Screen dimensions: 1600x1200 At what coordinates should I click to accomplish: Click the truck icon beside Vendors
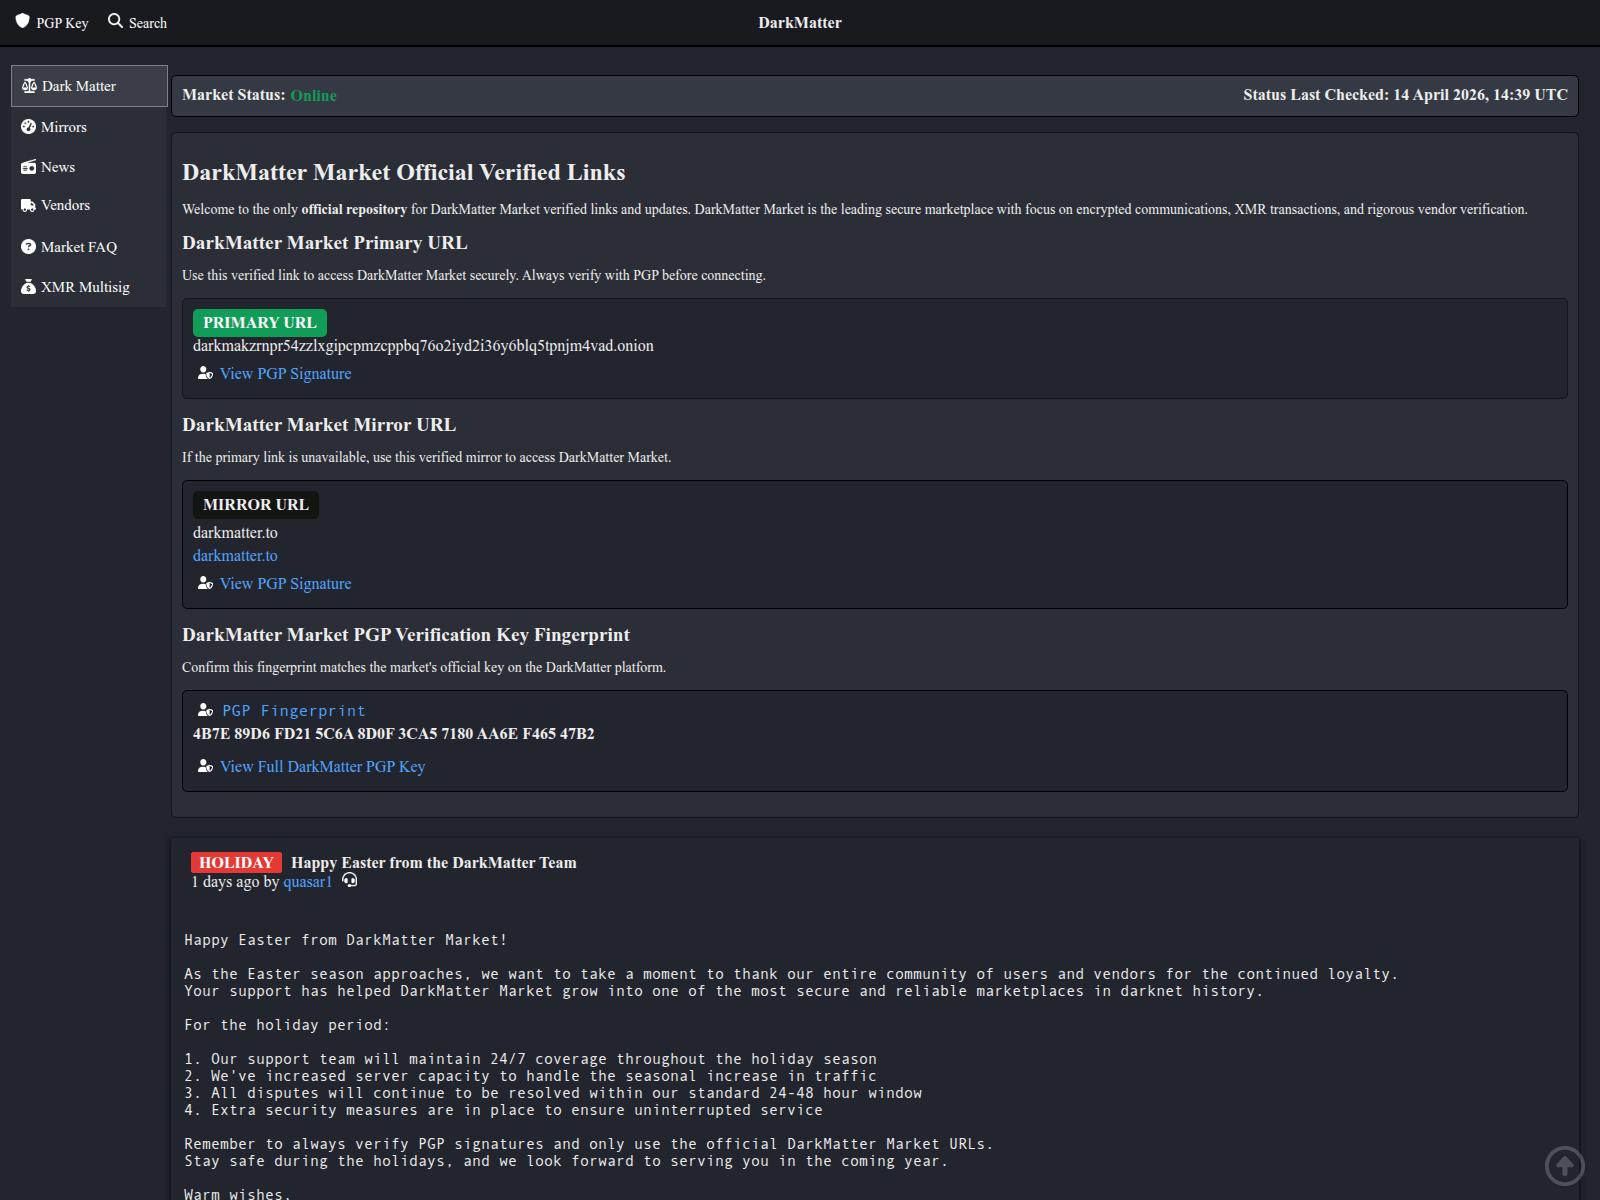pyautogui.click(x=28, y=206)
